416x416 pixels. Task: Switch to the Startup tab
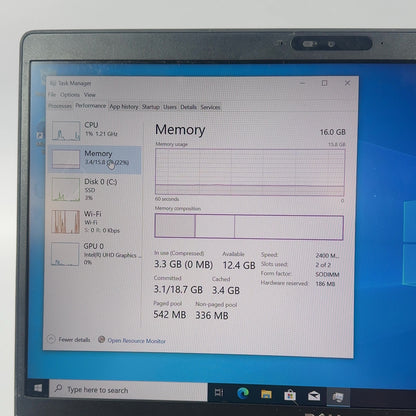tap(151, 107)
